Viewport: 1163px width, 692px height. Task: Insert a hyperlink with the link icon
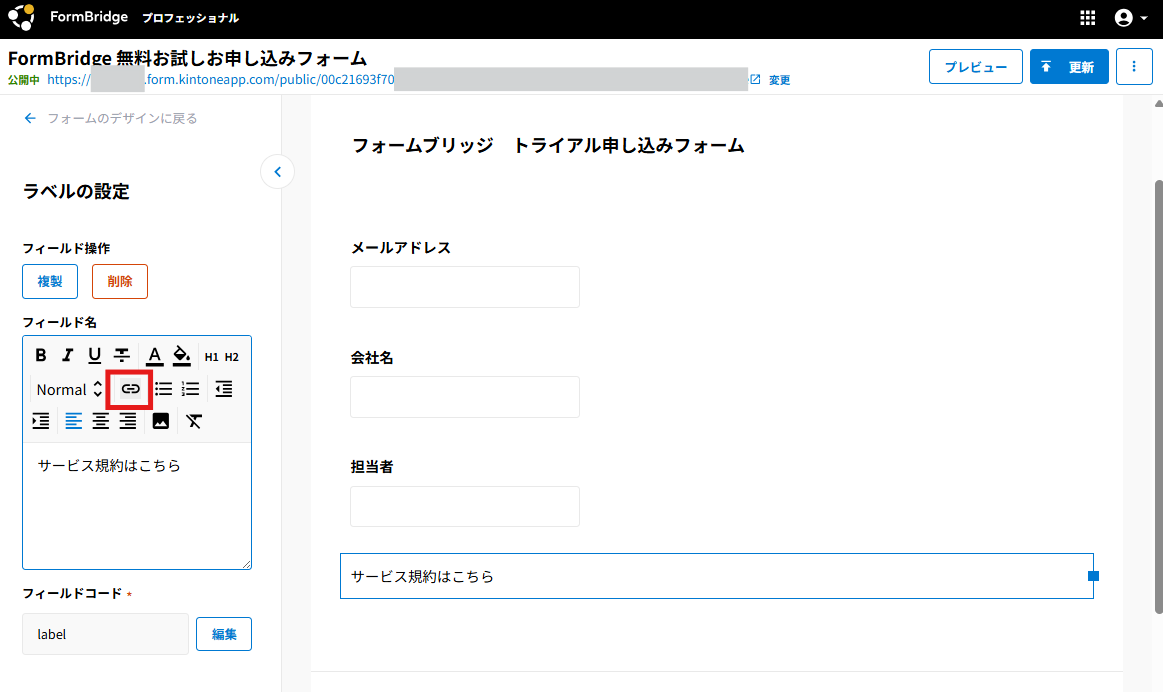coord(131,389)
